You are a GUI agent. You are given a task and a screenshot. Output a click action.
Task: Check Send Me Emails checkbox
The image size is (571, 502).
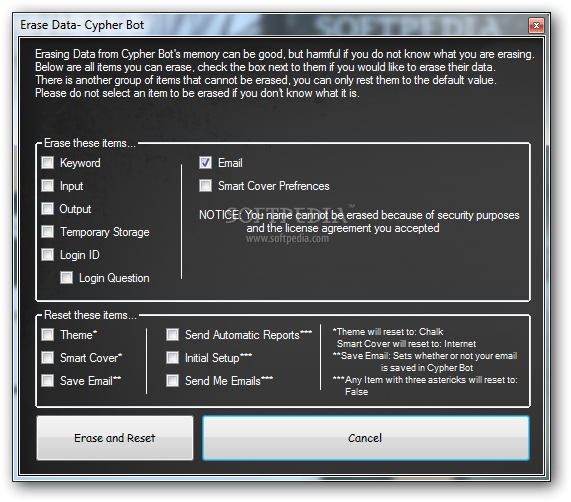(x=173, y=381)
